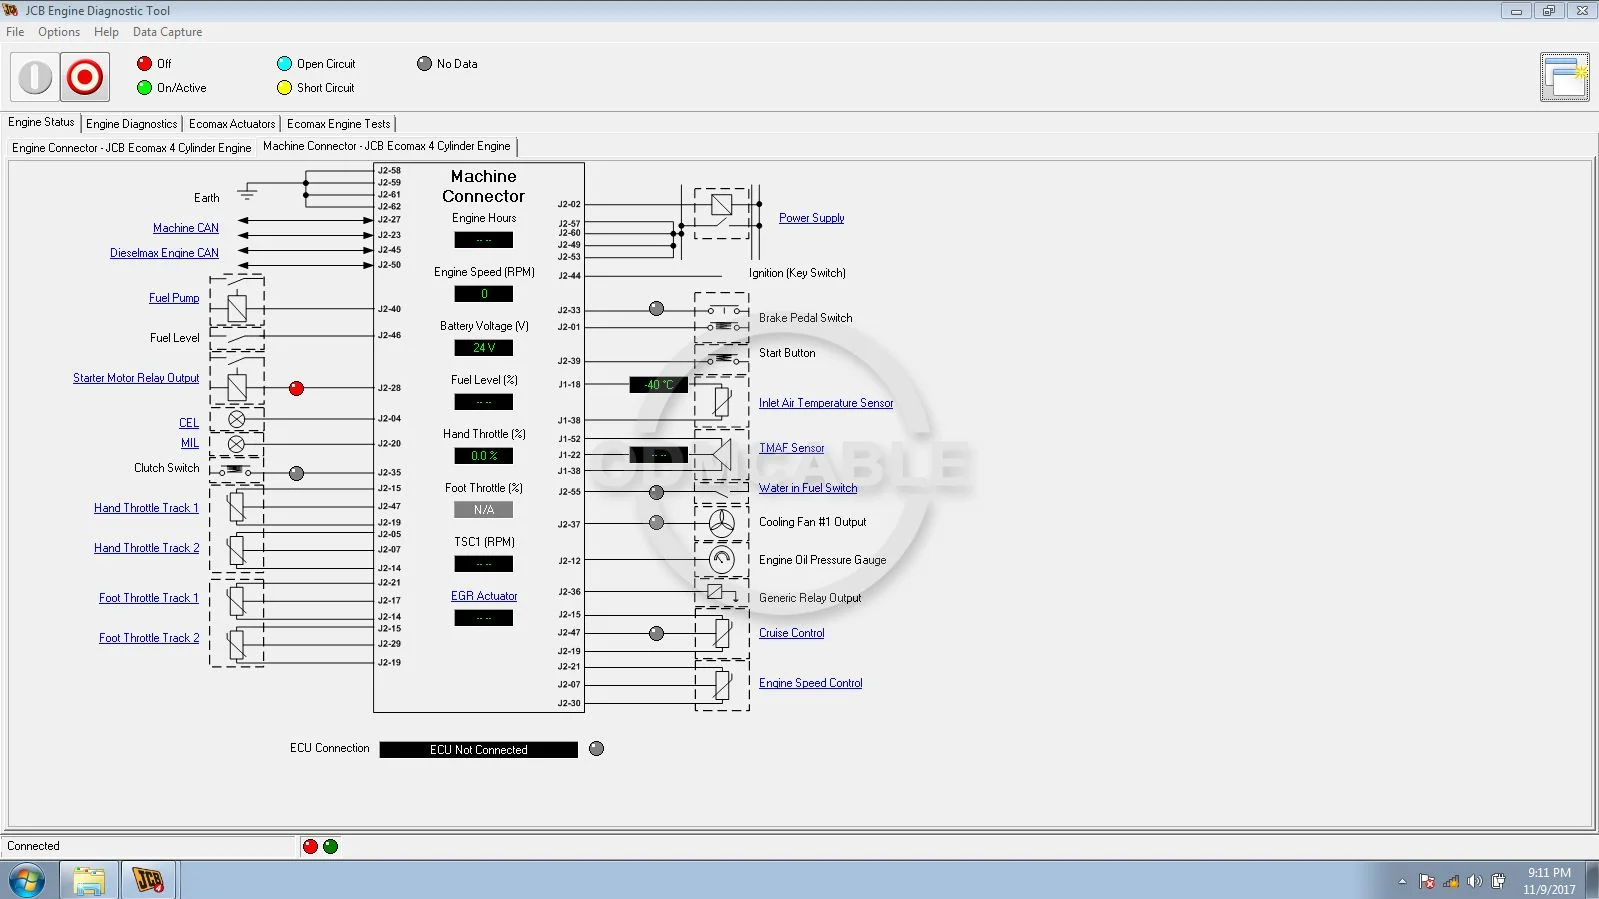Open the window layout icon at top right
The width and height of the screenshot is (1599, 899).
pos(1565,77)
